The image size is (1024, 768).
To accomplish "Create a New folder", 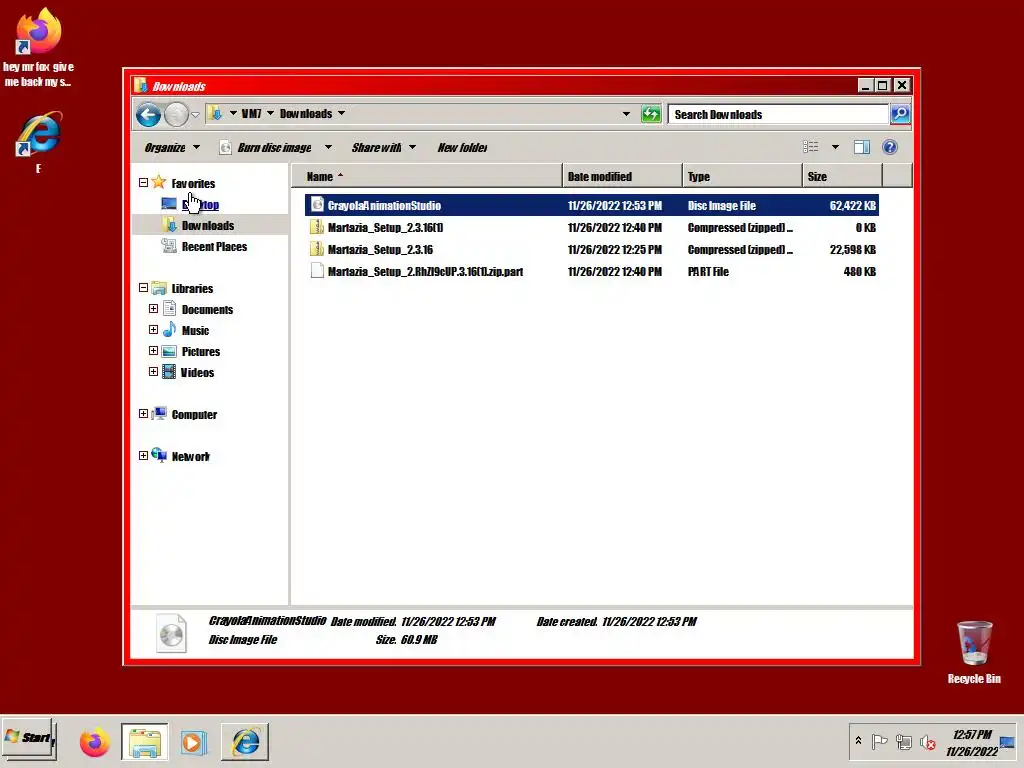I will coord(462,148).
